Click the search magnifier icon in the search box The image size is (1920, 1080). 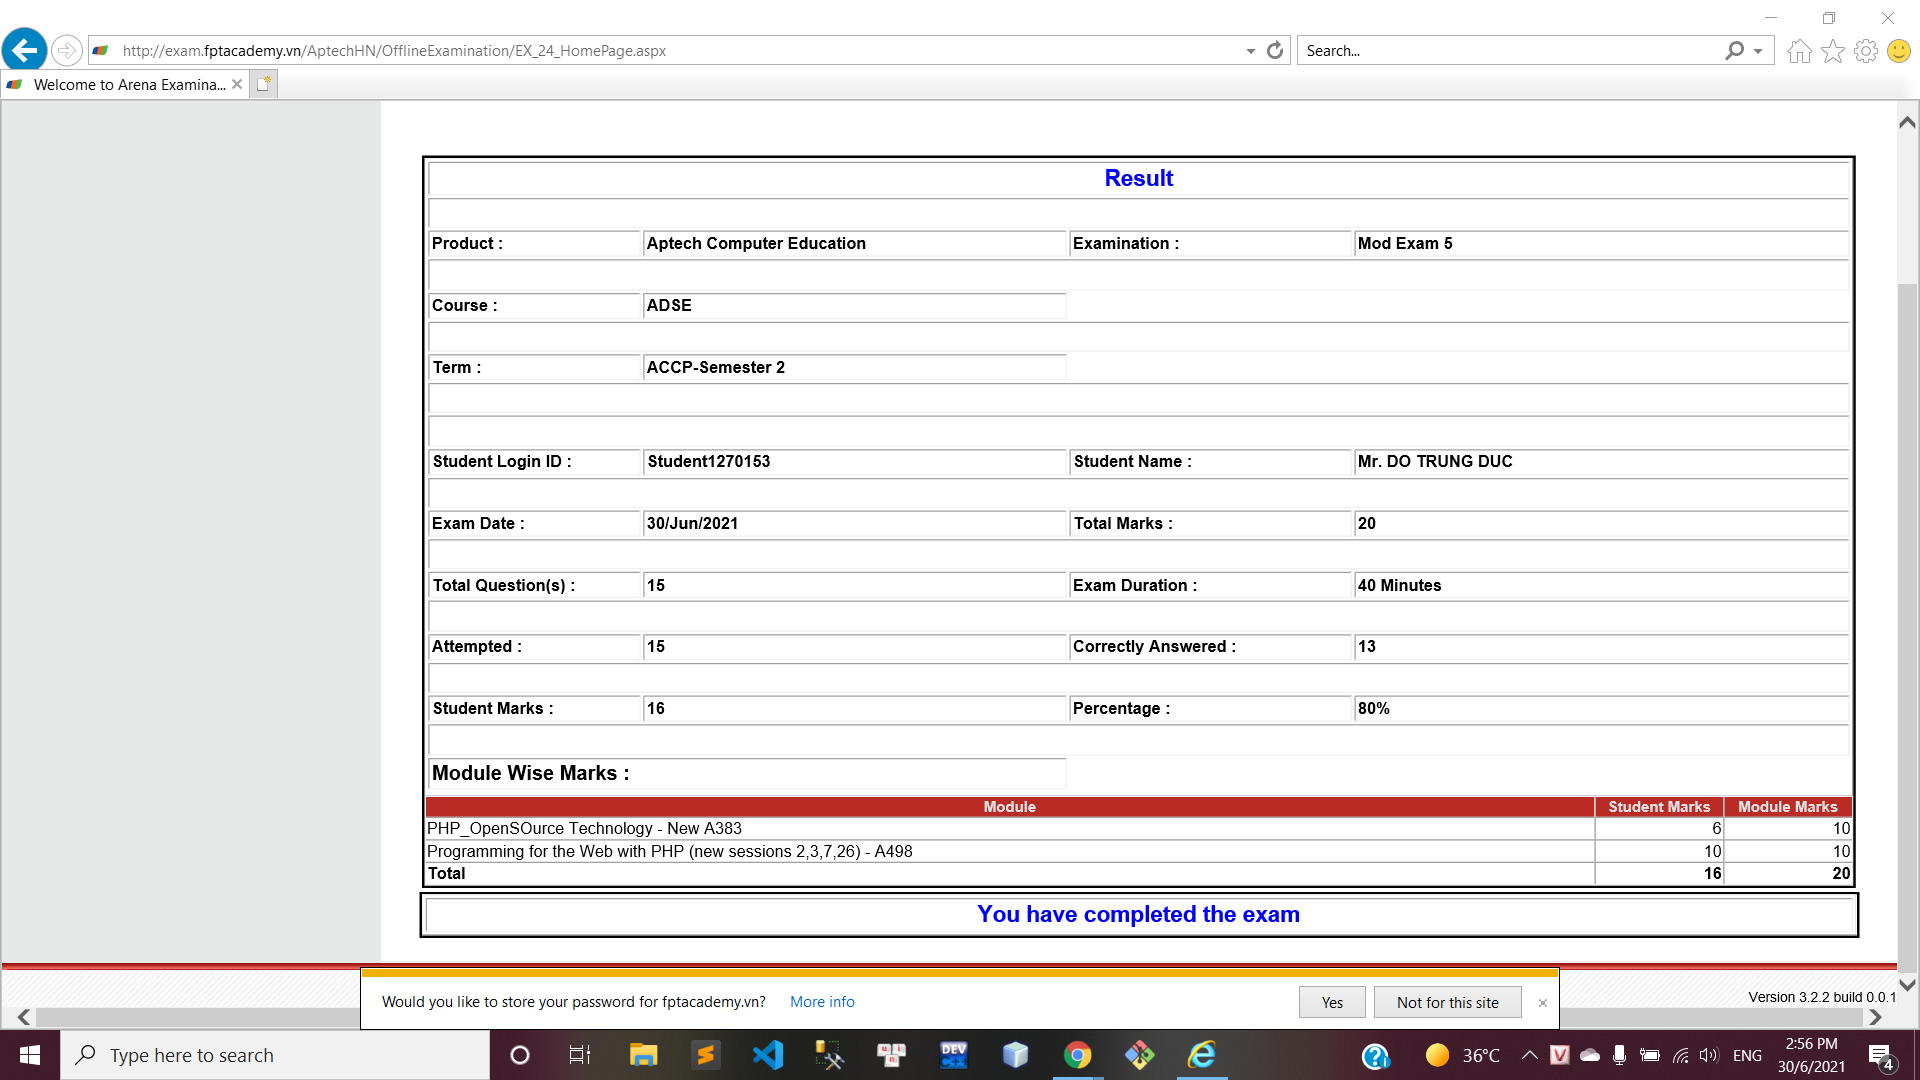[1734, 50]
